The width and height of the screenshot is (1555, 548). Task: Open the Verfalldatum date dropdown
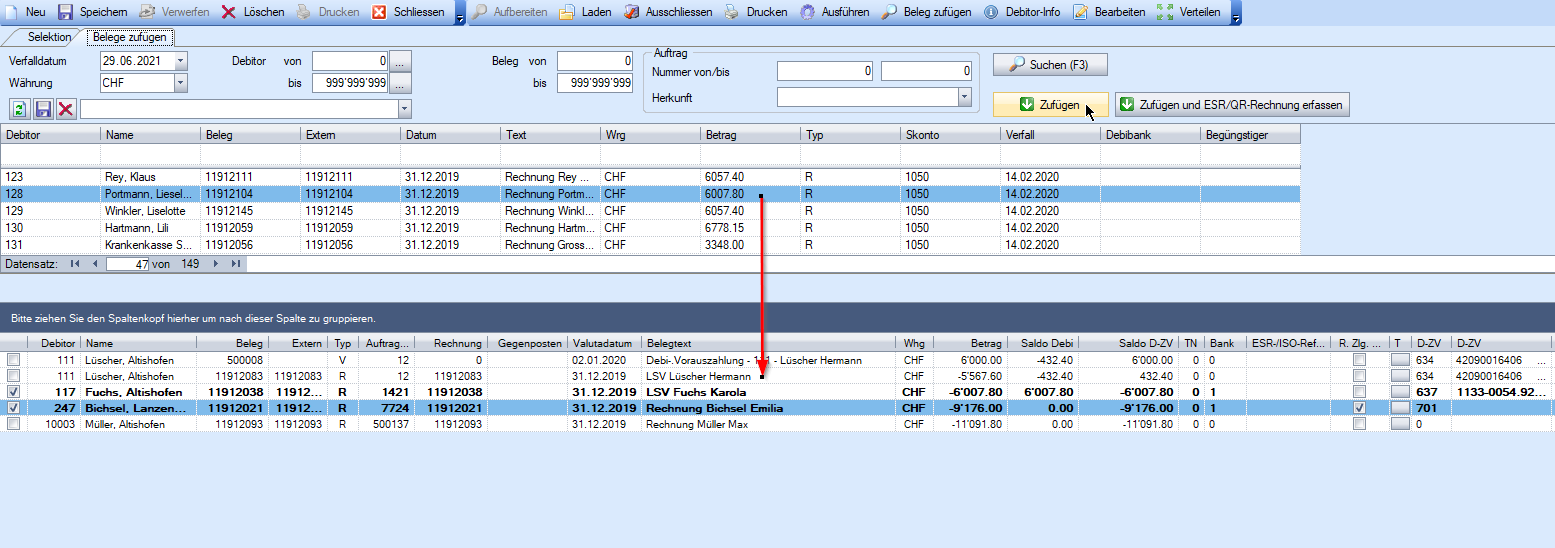click(x=180, y=61)
